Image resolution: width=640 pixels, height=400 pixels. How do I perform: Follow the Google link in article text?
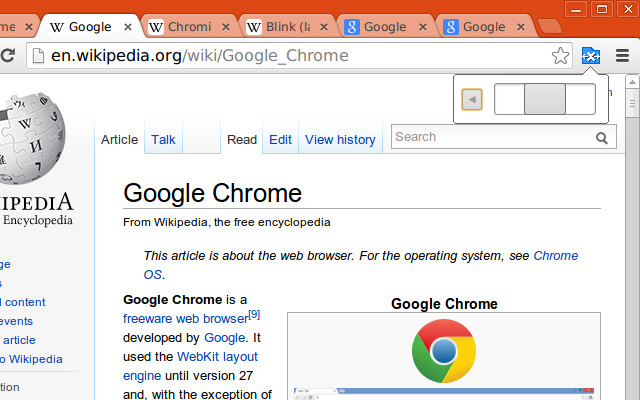coord(224,338)
